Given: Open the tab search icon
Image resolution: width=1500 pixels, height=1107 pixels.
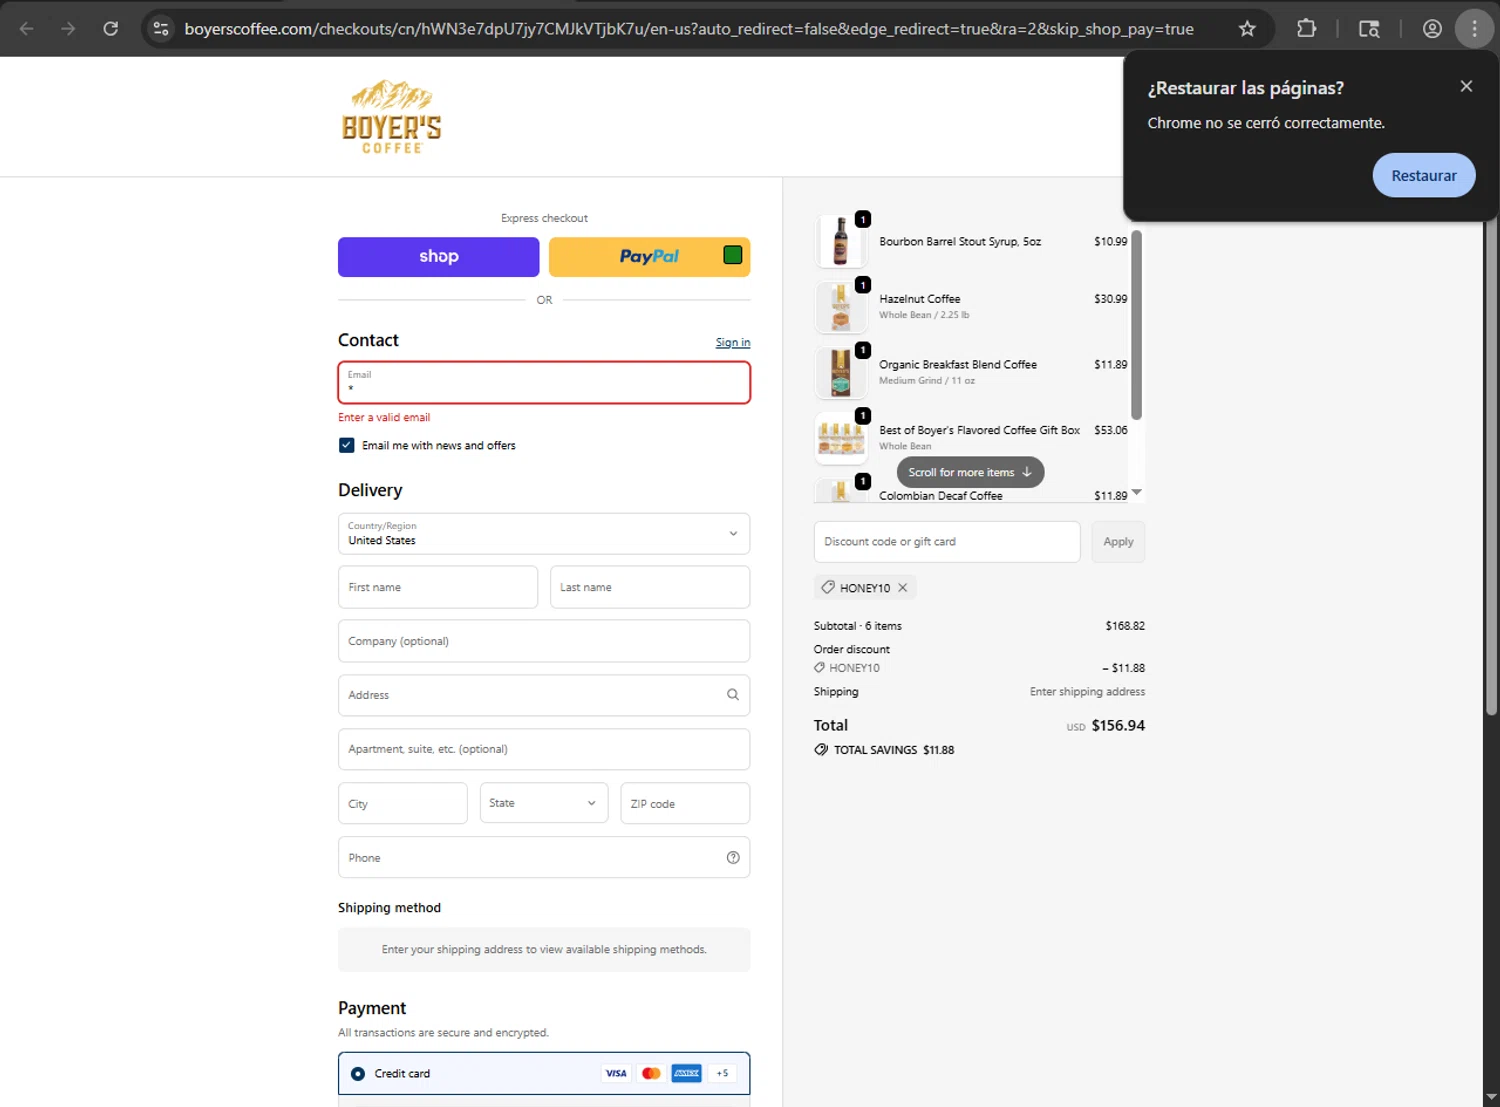Looking at the screenshot, I should tap(1369, 29).
